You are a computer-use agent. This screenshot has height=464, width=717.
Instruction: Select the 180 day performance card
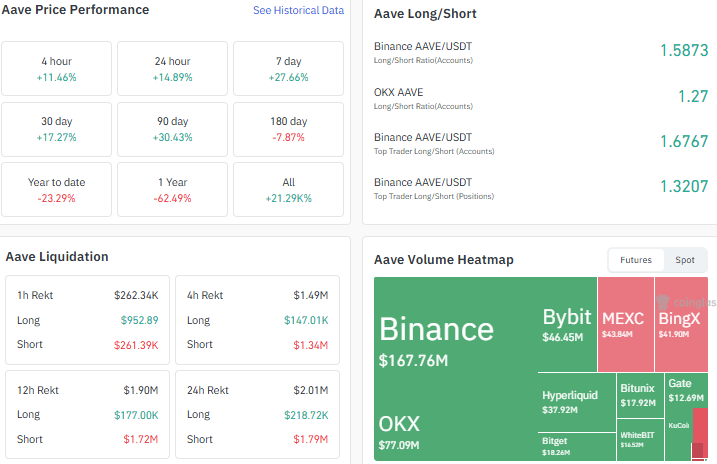point(289,129)
